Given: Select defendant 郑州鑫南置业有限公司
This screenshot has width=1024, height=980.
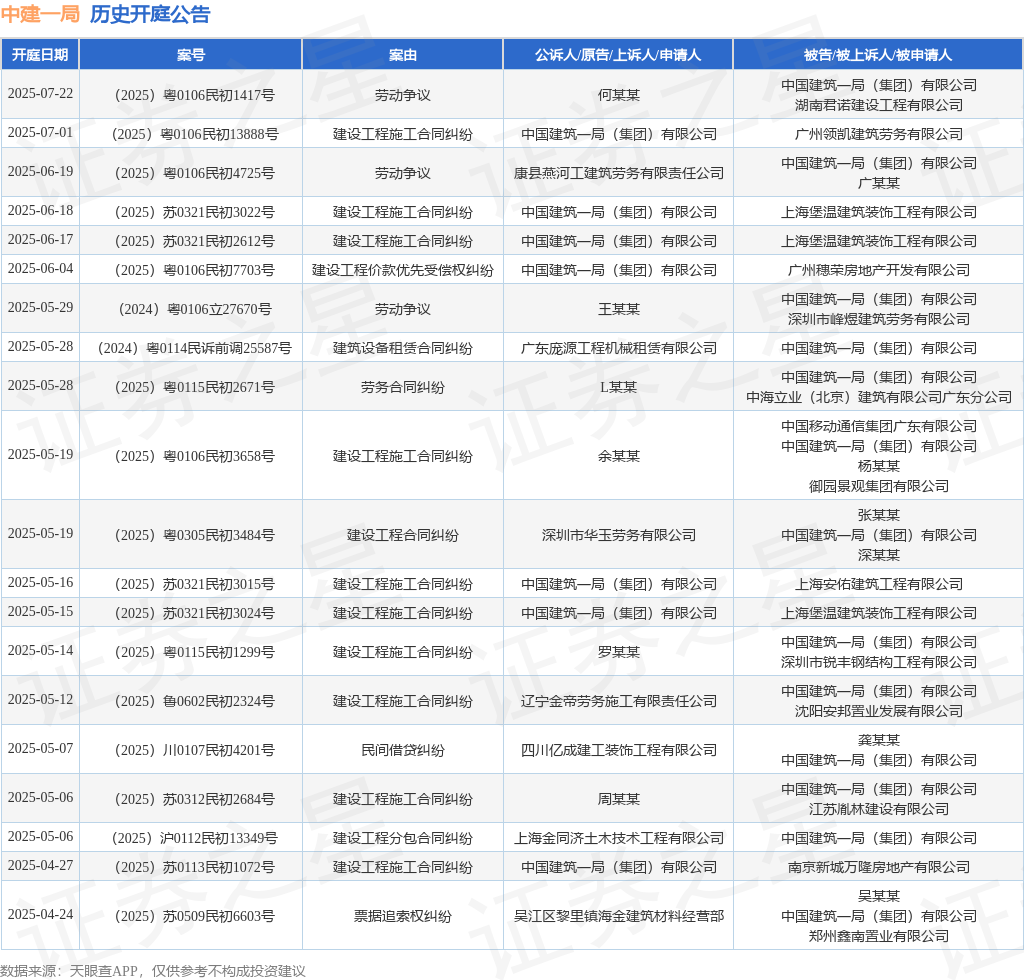Looking at the screenshot, I should click(879, 936).
